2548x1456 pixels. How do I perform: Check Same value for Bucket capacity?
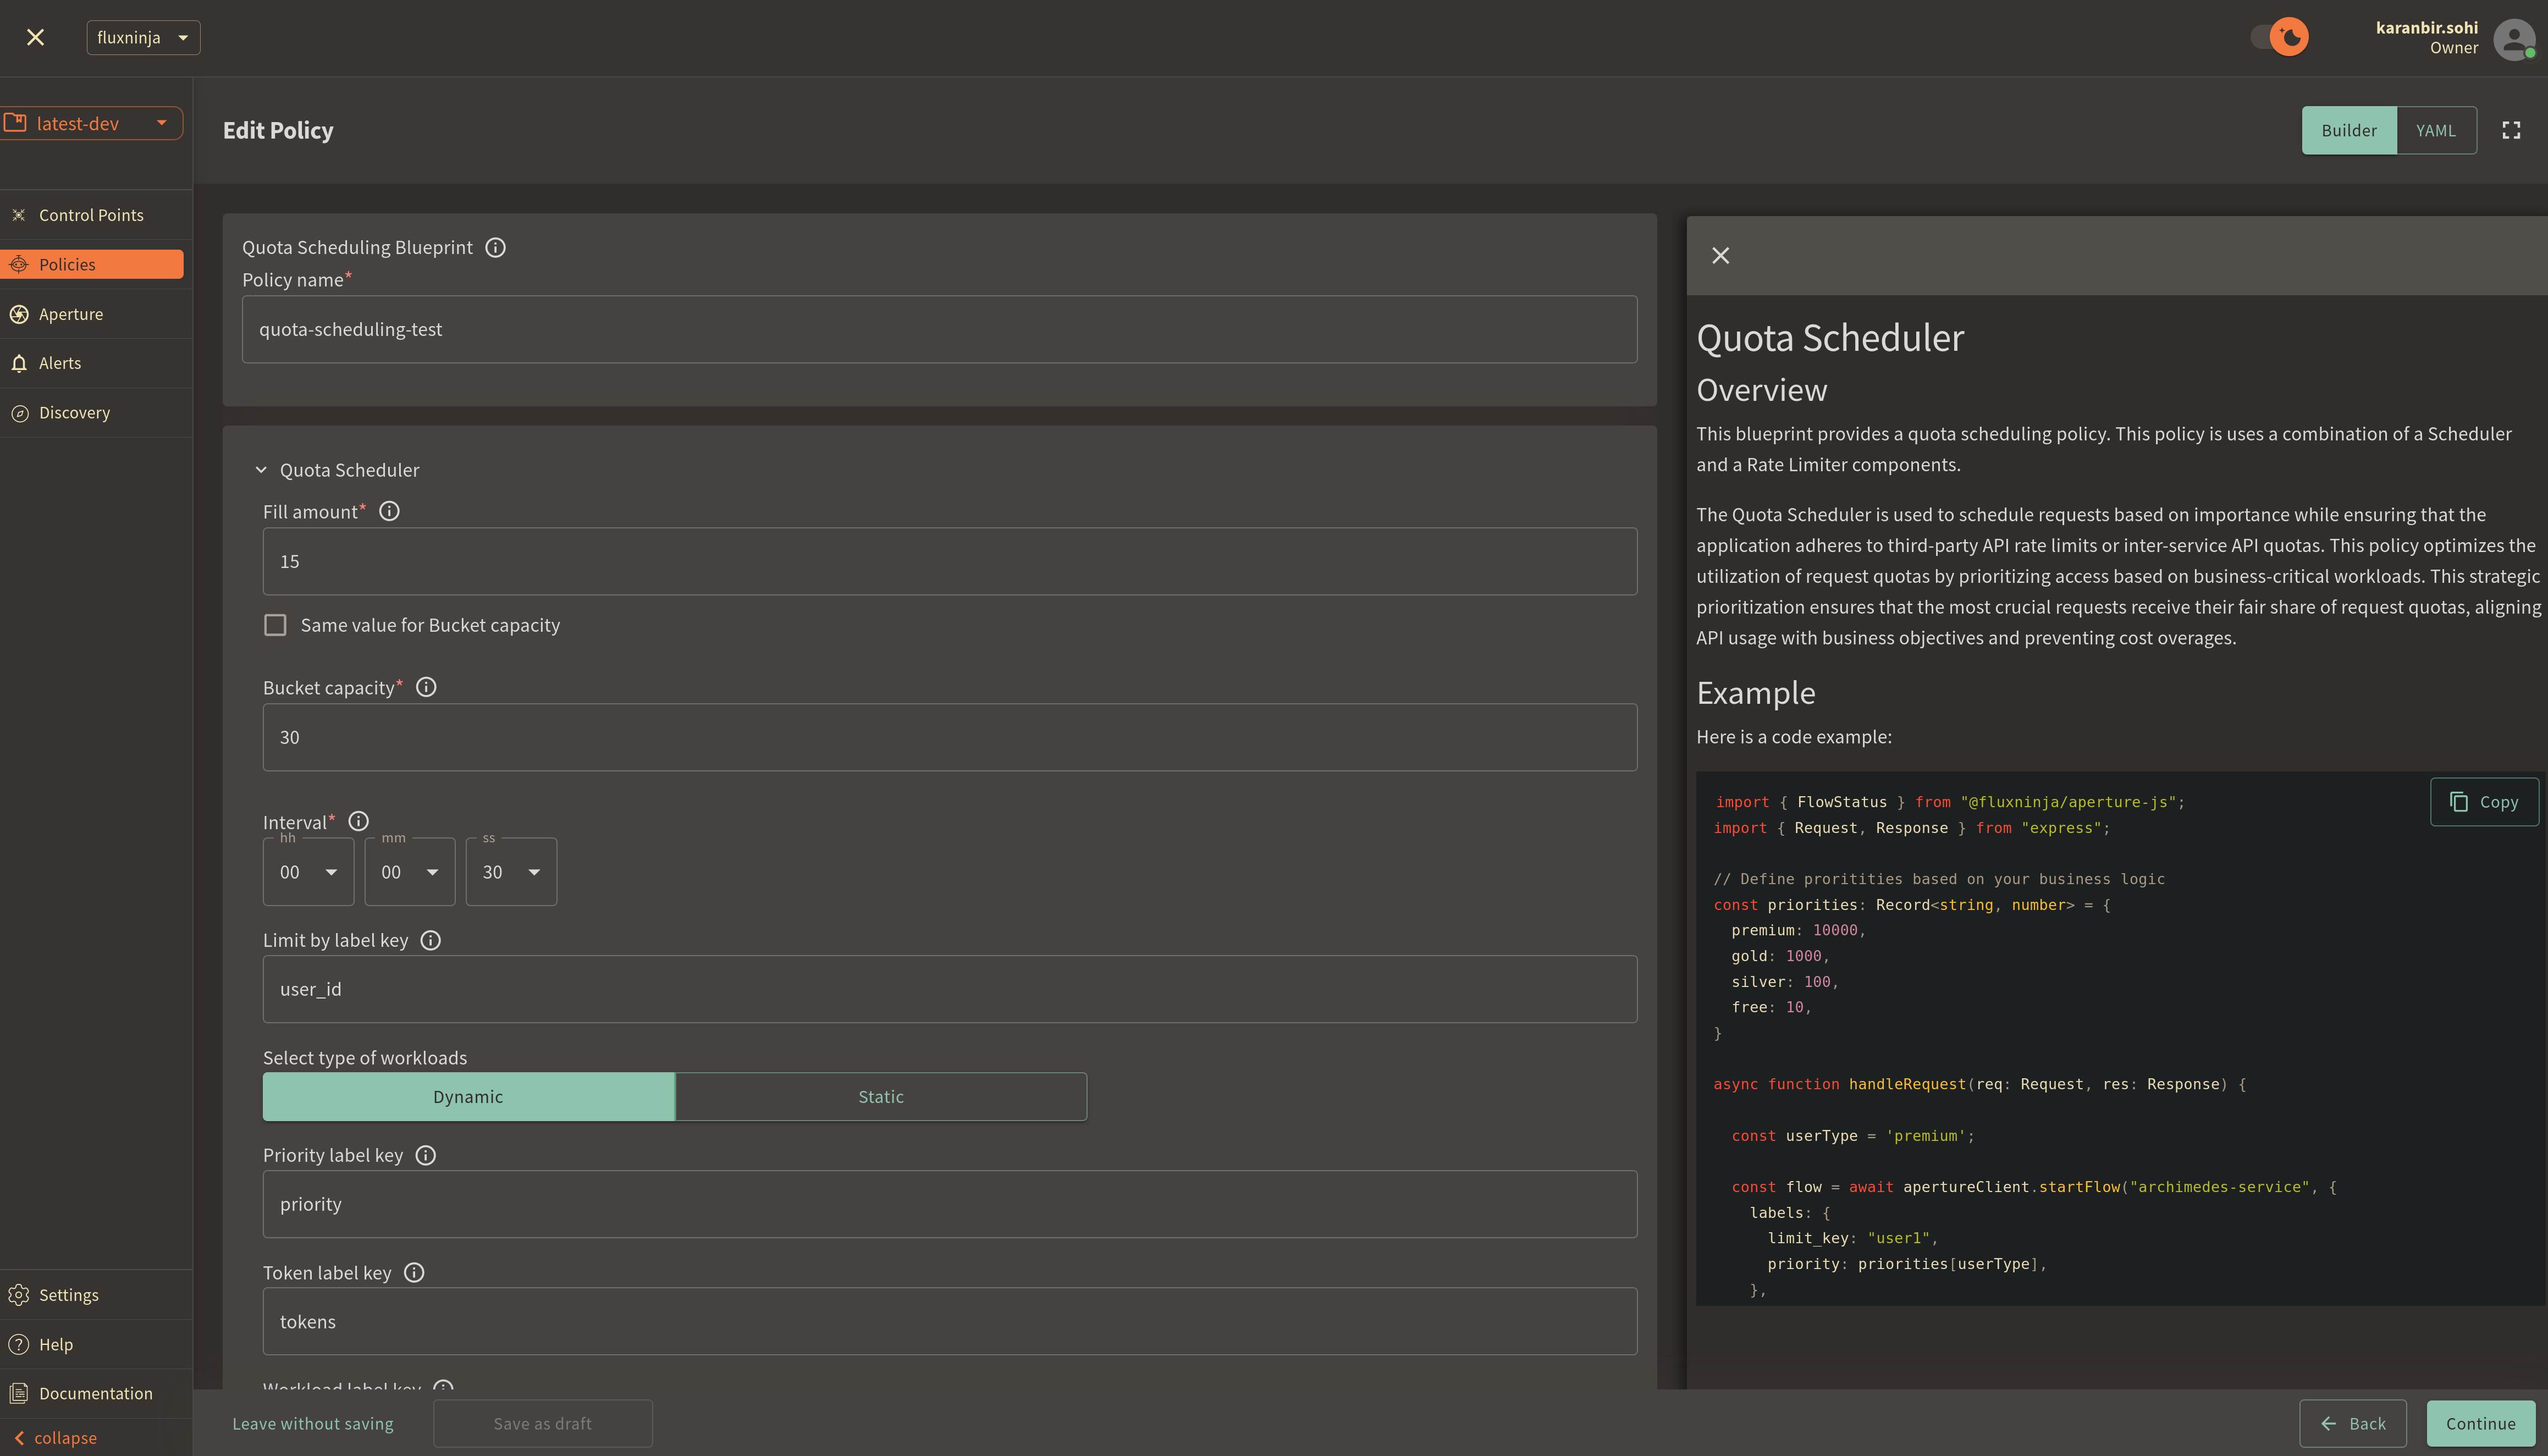coord(275,625)
